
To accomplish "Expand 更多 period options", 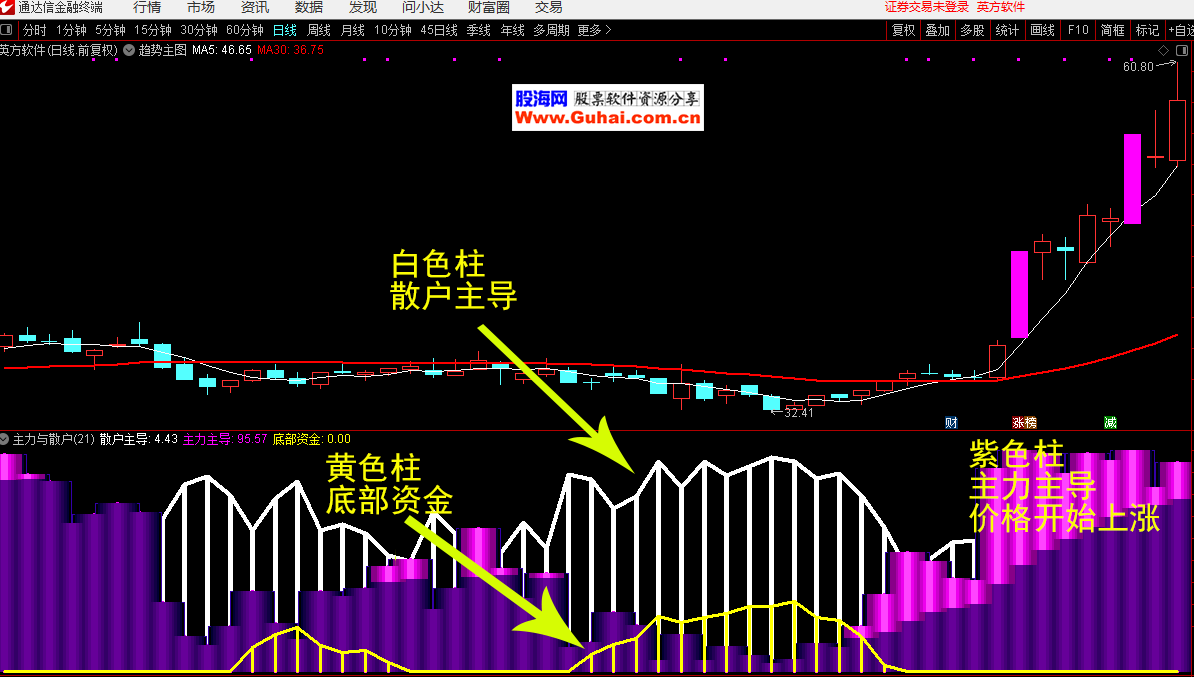I will [x=594, y=30].
